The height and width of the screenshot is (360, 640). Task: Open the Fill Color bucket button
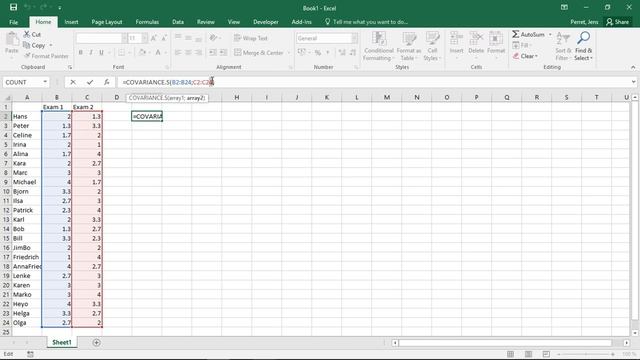pos(142,53)
